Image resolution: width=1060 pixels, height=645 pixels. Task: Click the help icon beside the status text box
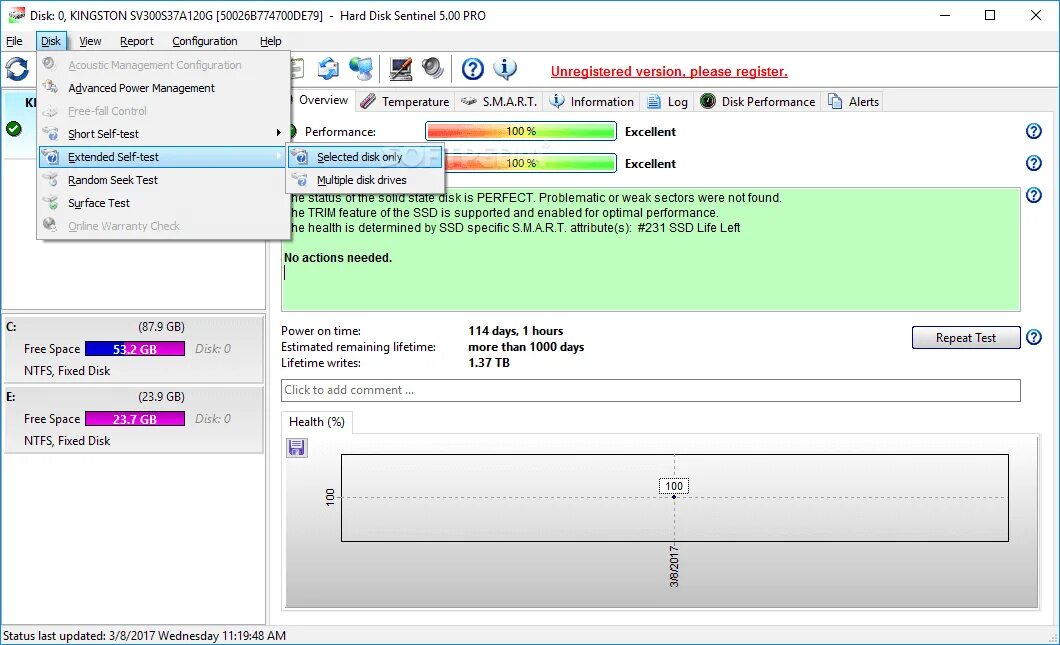click(x=1034, y=195)
